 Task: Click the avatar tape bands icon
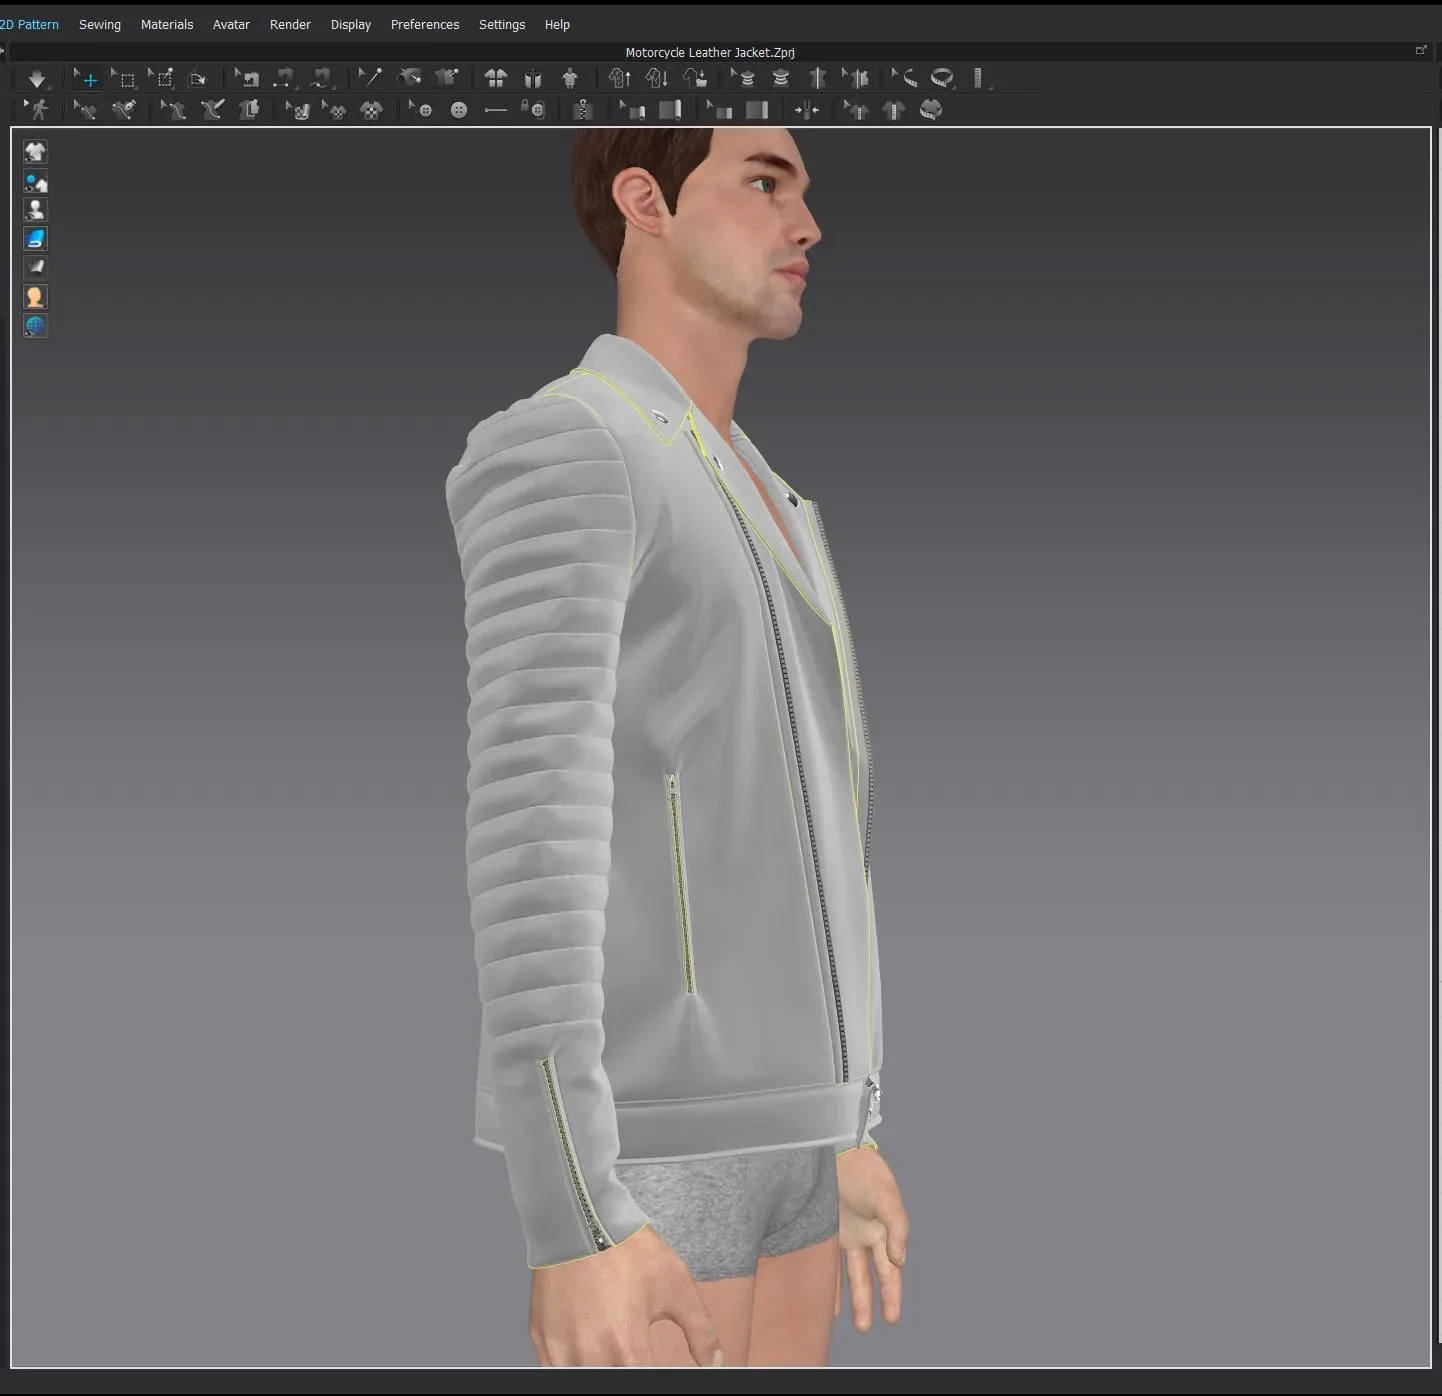[781, 78]
